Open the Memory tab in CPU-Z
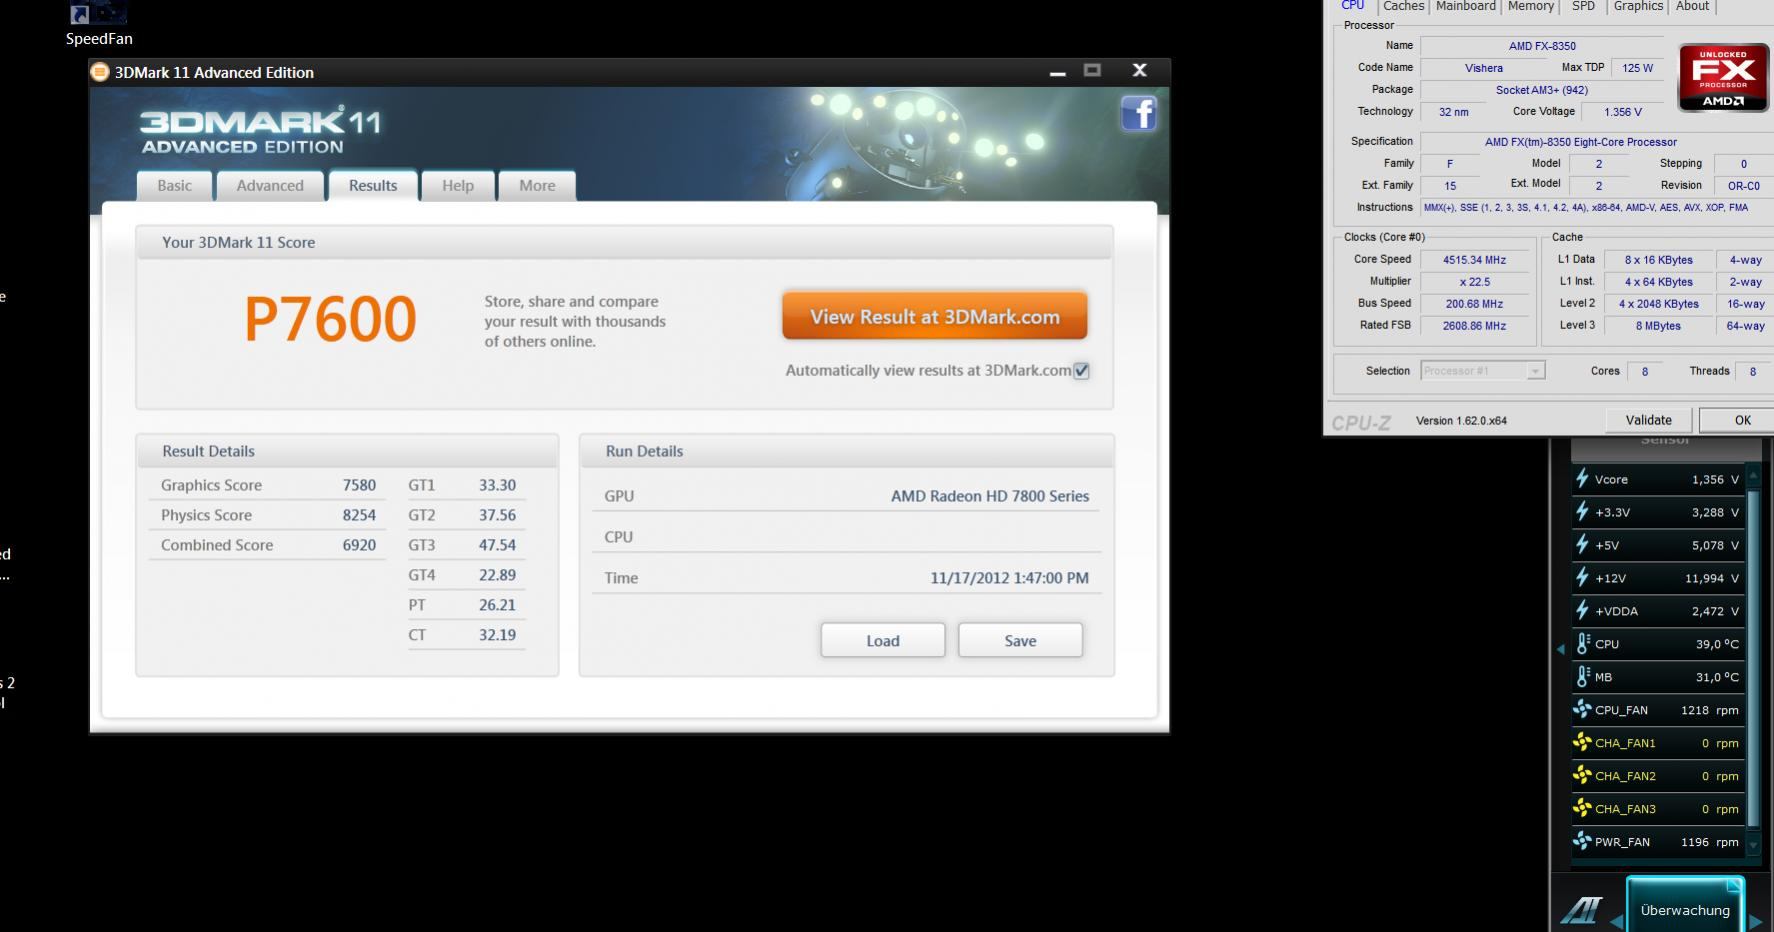Viewport: 1774px width, 932px height. [1531, 6]
